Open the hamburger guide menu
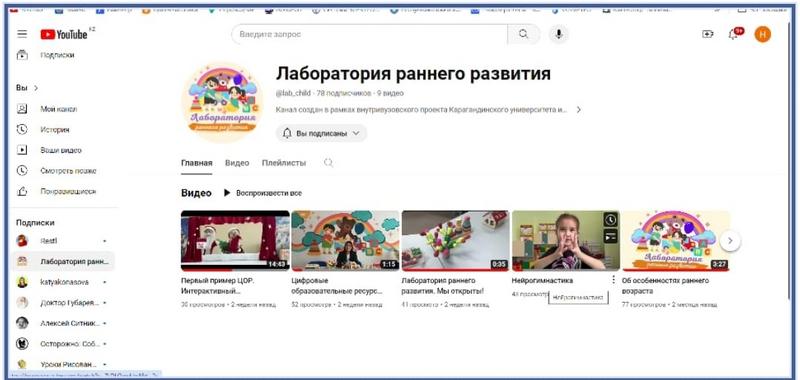 click(22, 34)
